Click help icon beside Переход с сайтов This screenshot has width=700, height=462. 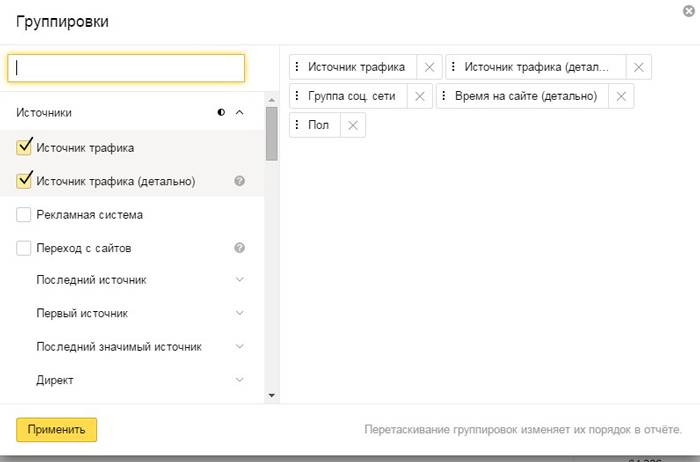(x=239, y=248)
